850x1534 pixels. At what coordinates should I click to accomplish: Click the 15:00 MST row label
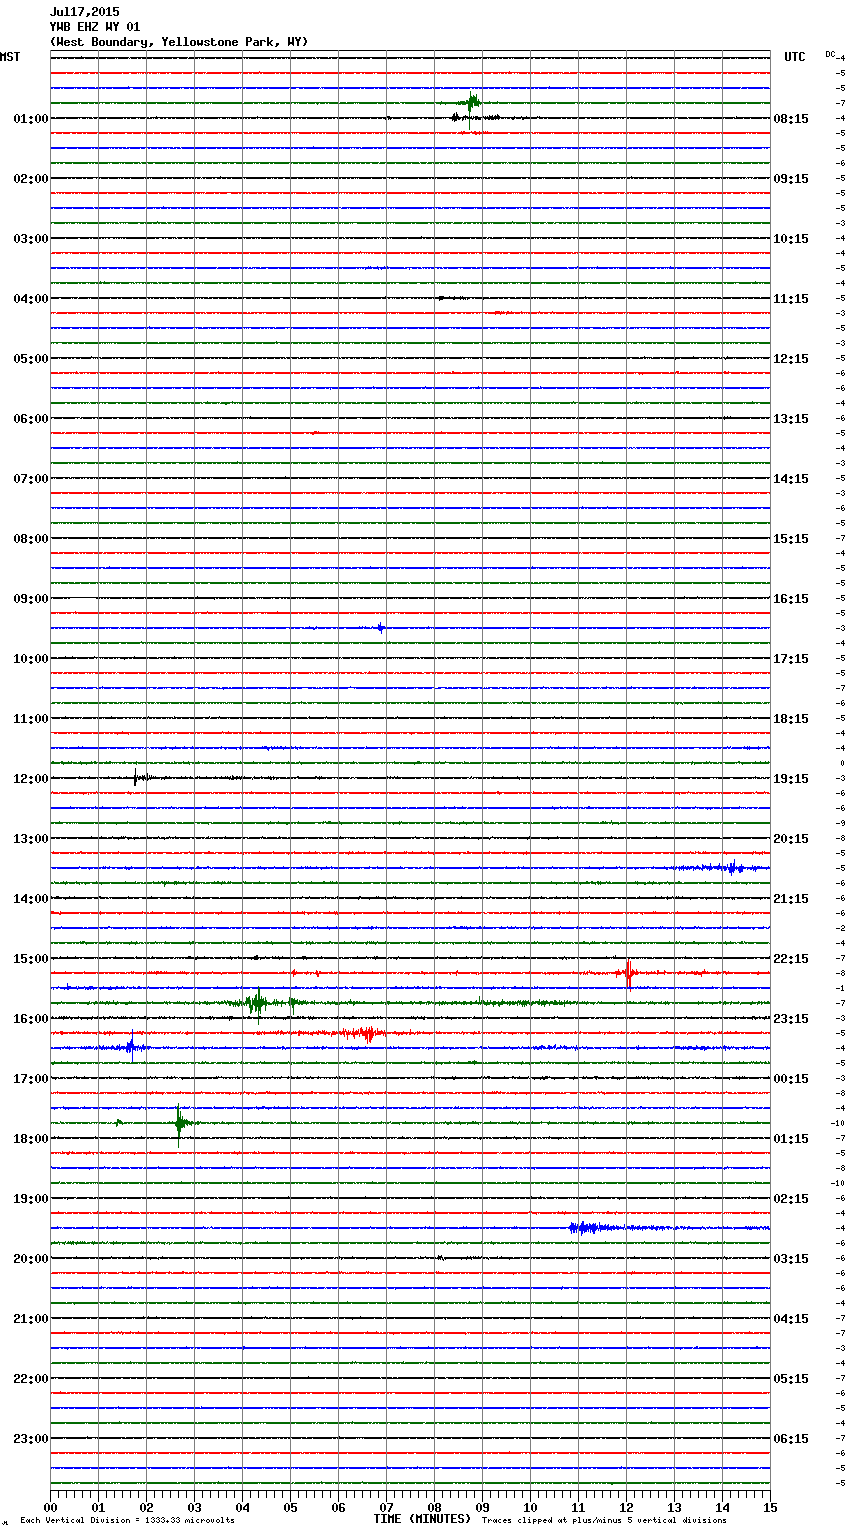(x=31, y=959)
